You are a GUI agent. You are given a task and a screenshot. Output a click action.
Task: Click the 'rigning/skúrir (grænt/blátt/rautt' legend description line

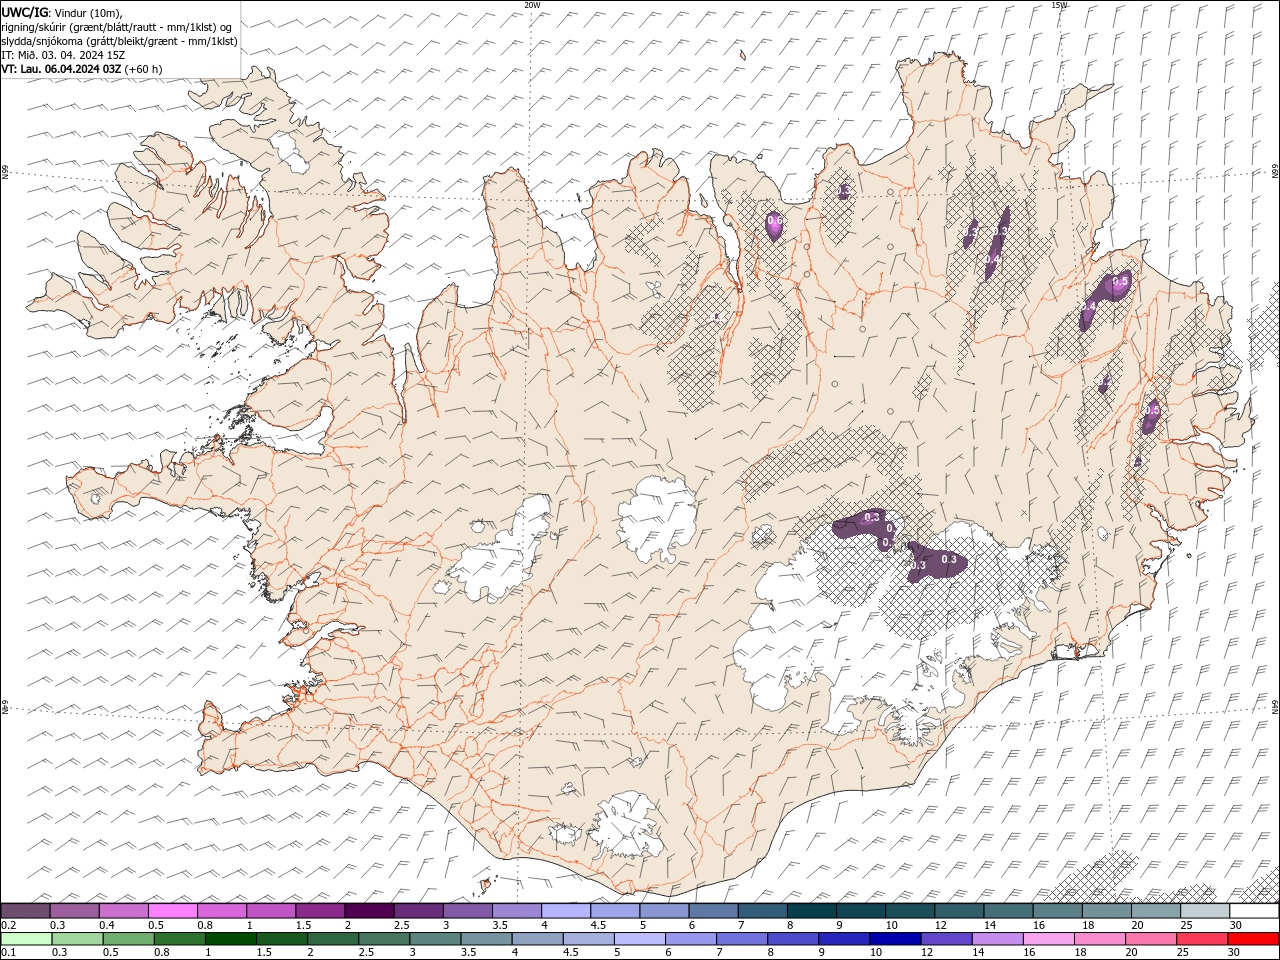tap(117, 26)
